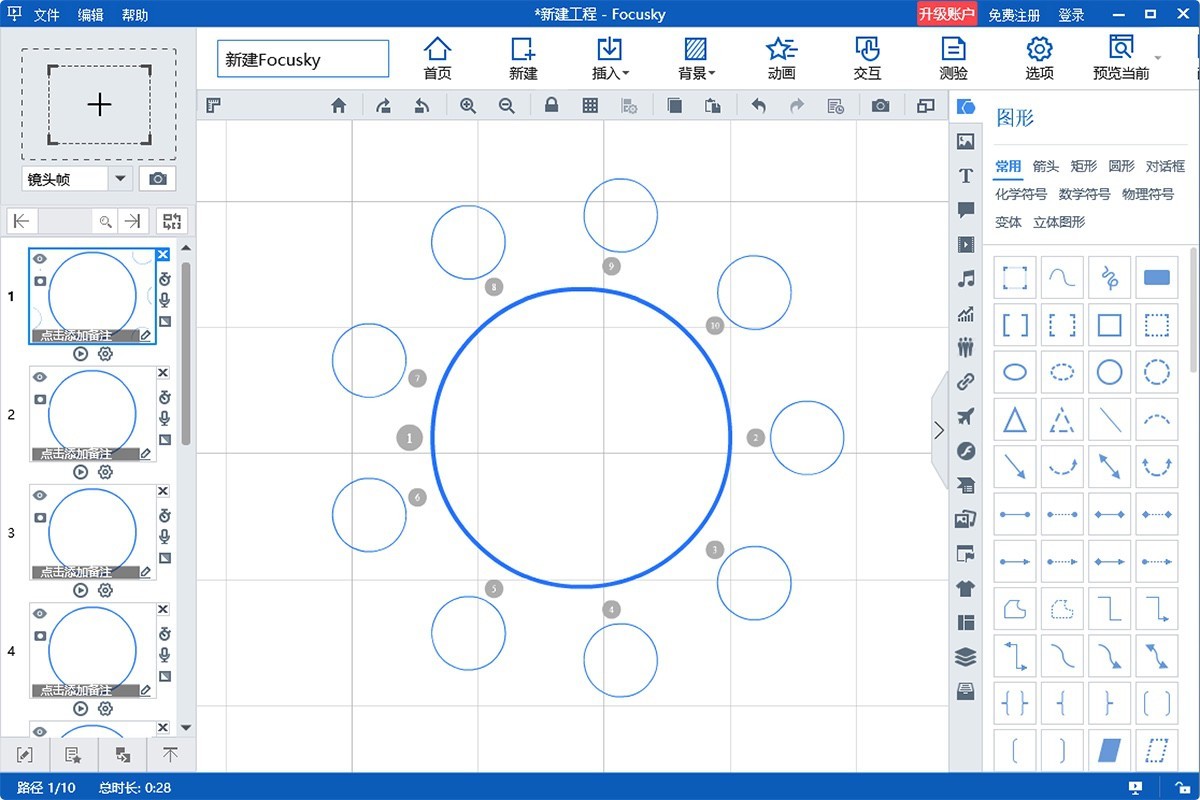The width and height of the screenshot is (1200, 800).
Task: Open the 文件 (File) menu
Action: 47,15
